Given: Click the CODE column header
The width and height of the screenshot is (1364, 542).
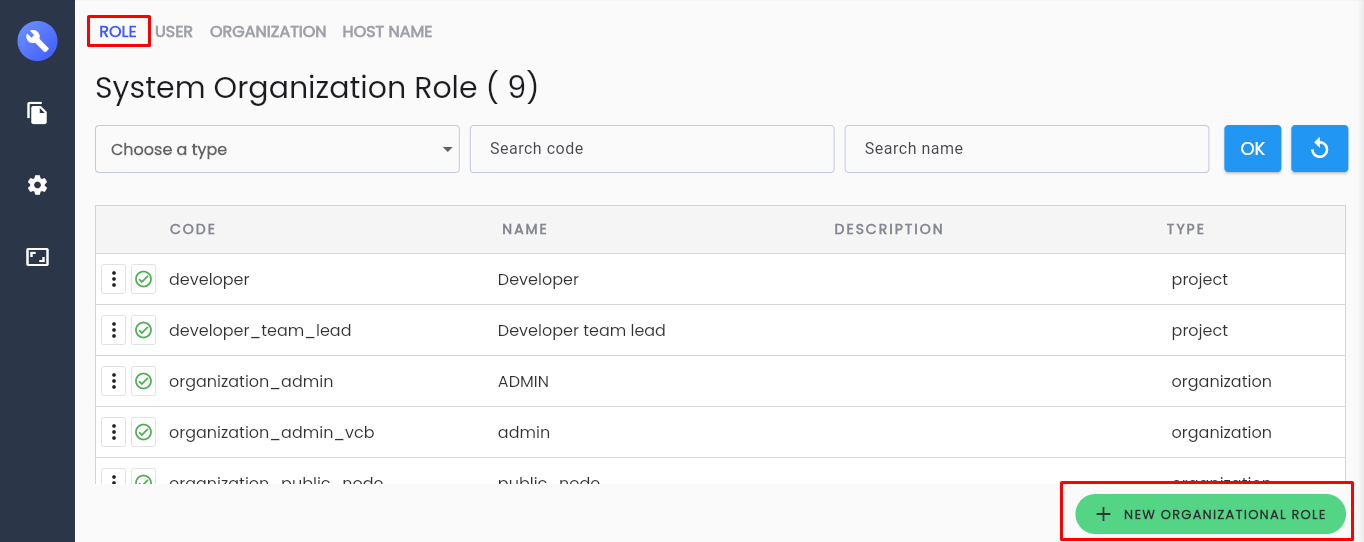Looking at the screenshot, I should [x=193, y=229].
